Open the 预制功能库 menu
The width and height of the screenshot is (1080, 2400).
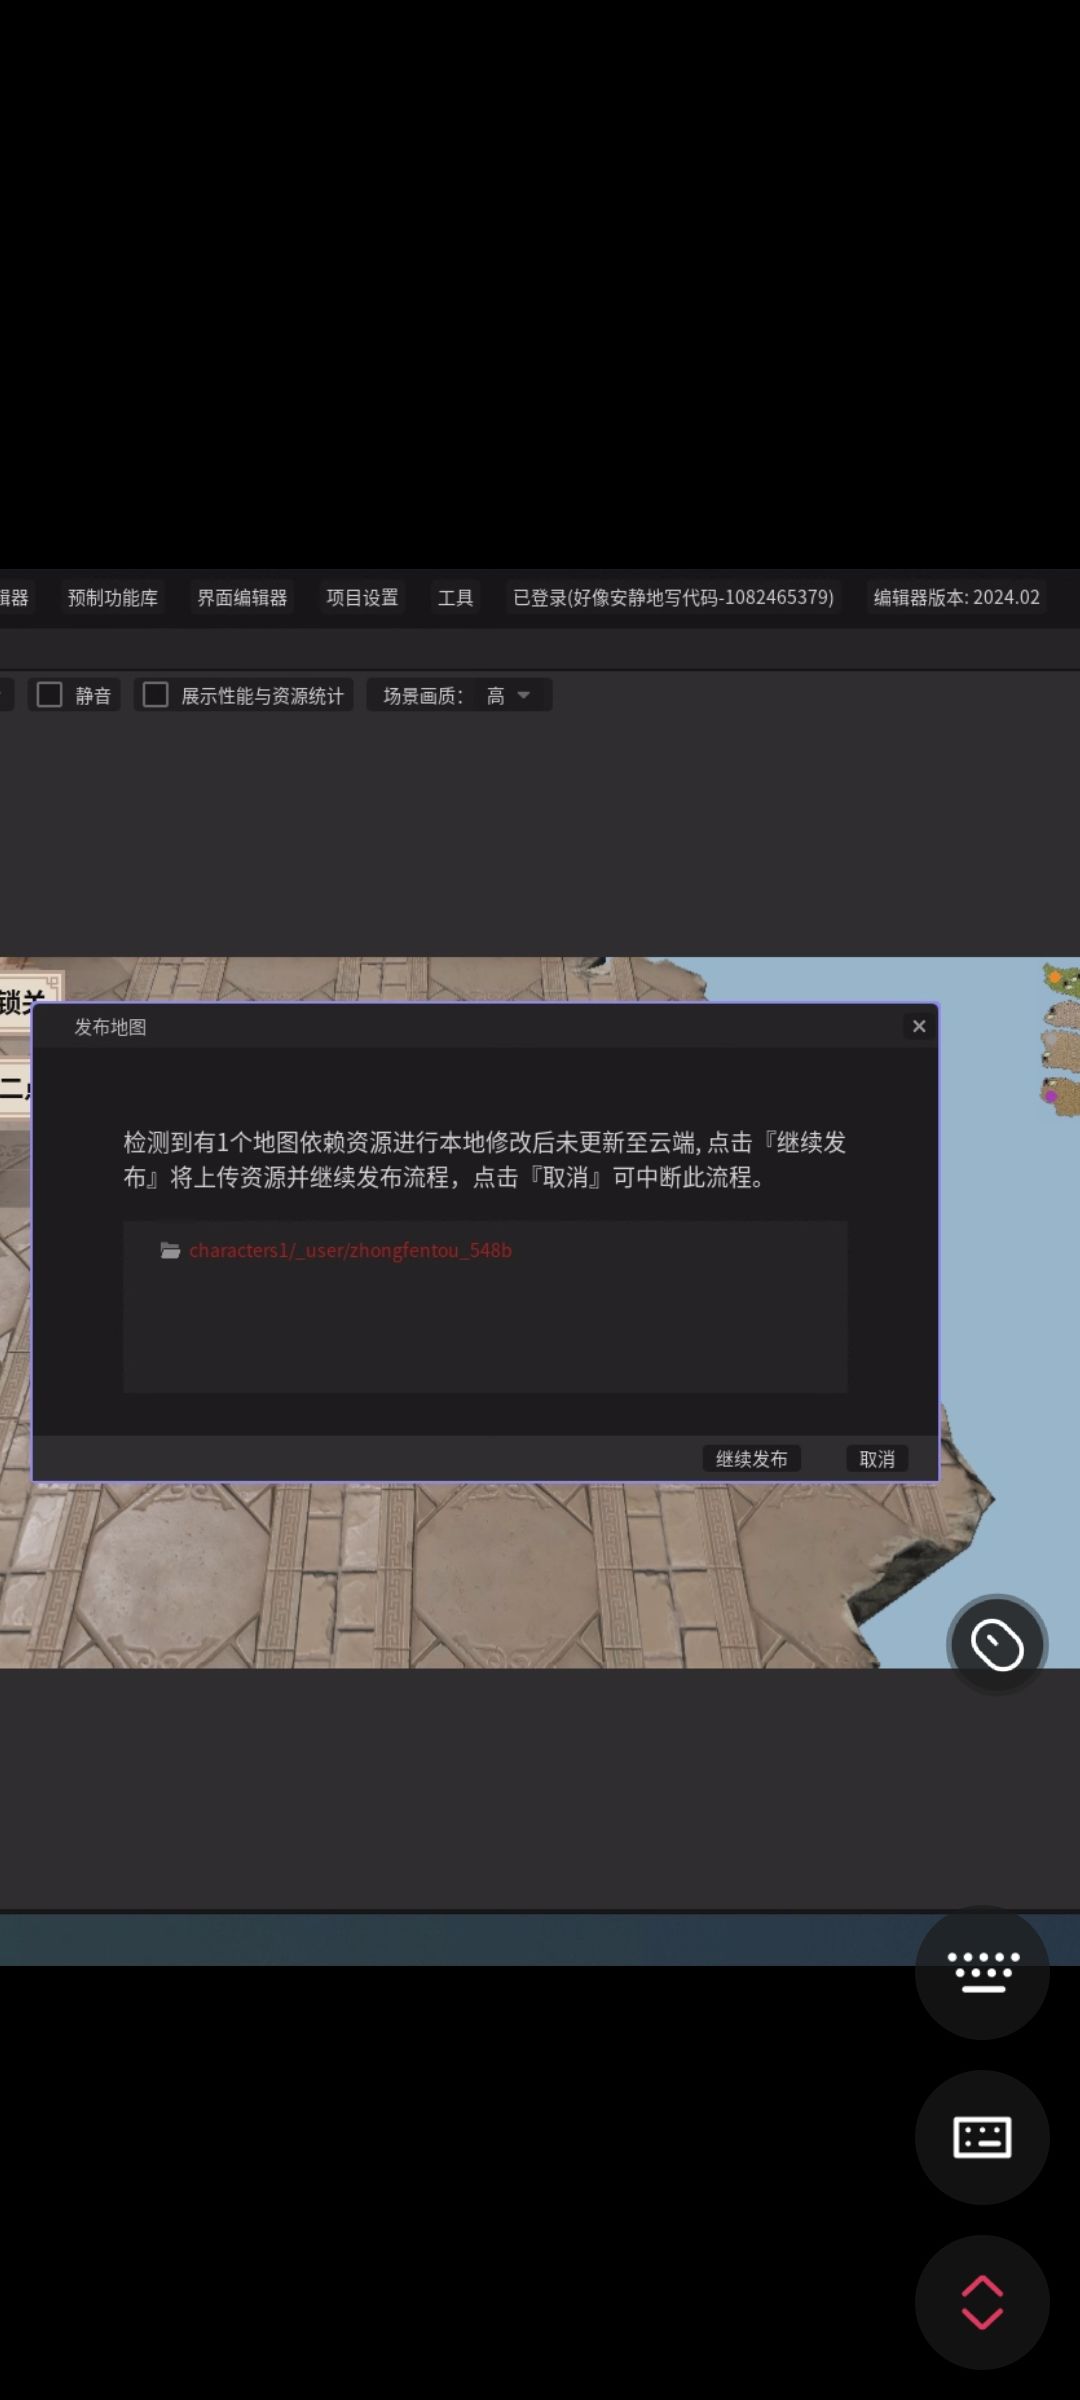[113, 598]
